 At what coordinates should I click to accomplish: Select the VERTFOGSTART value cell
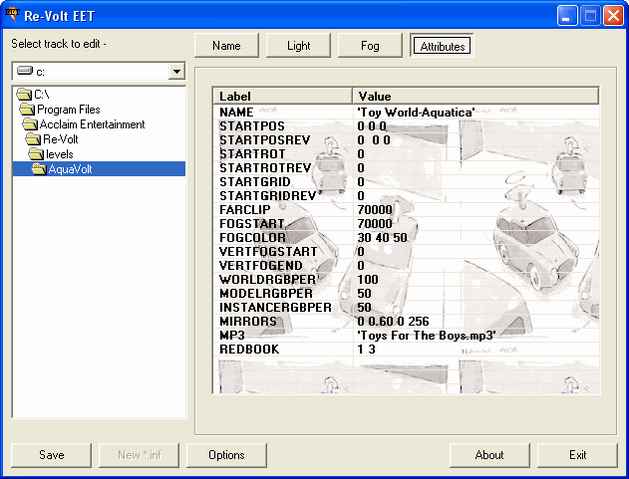click(476, 252)
